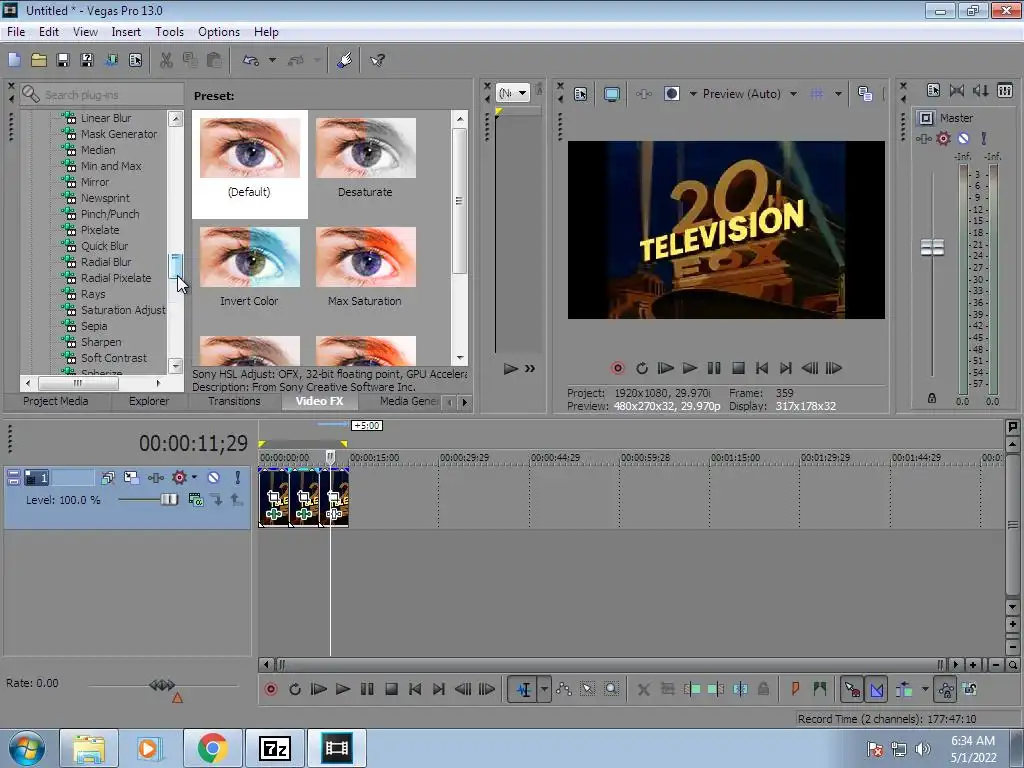1024x768 pixels.
Task: Open video preview Project Video Properties icon
Action: [x=581, y=94]
